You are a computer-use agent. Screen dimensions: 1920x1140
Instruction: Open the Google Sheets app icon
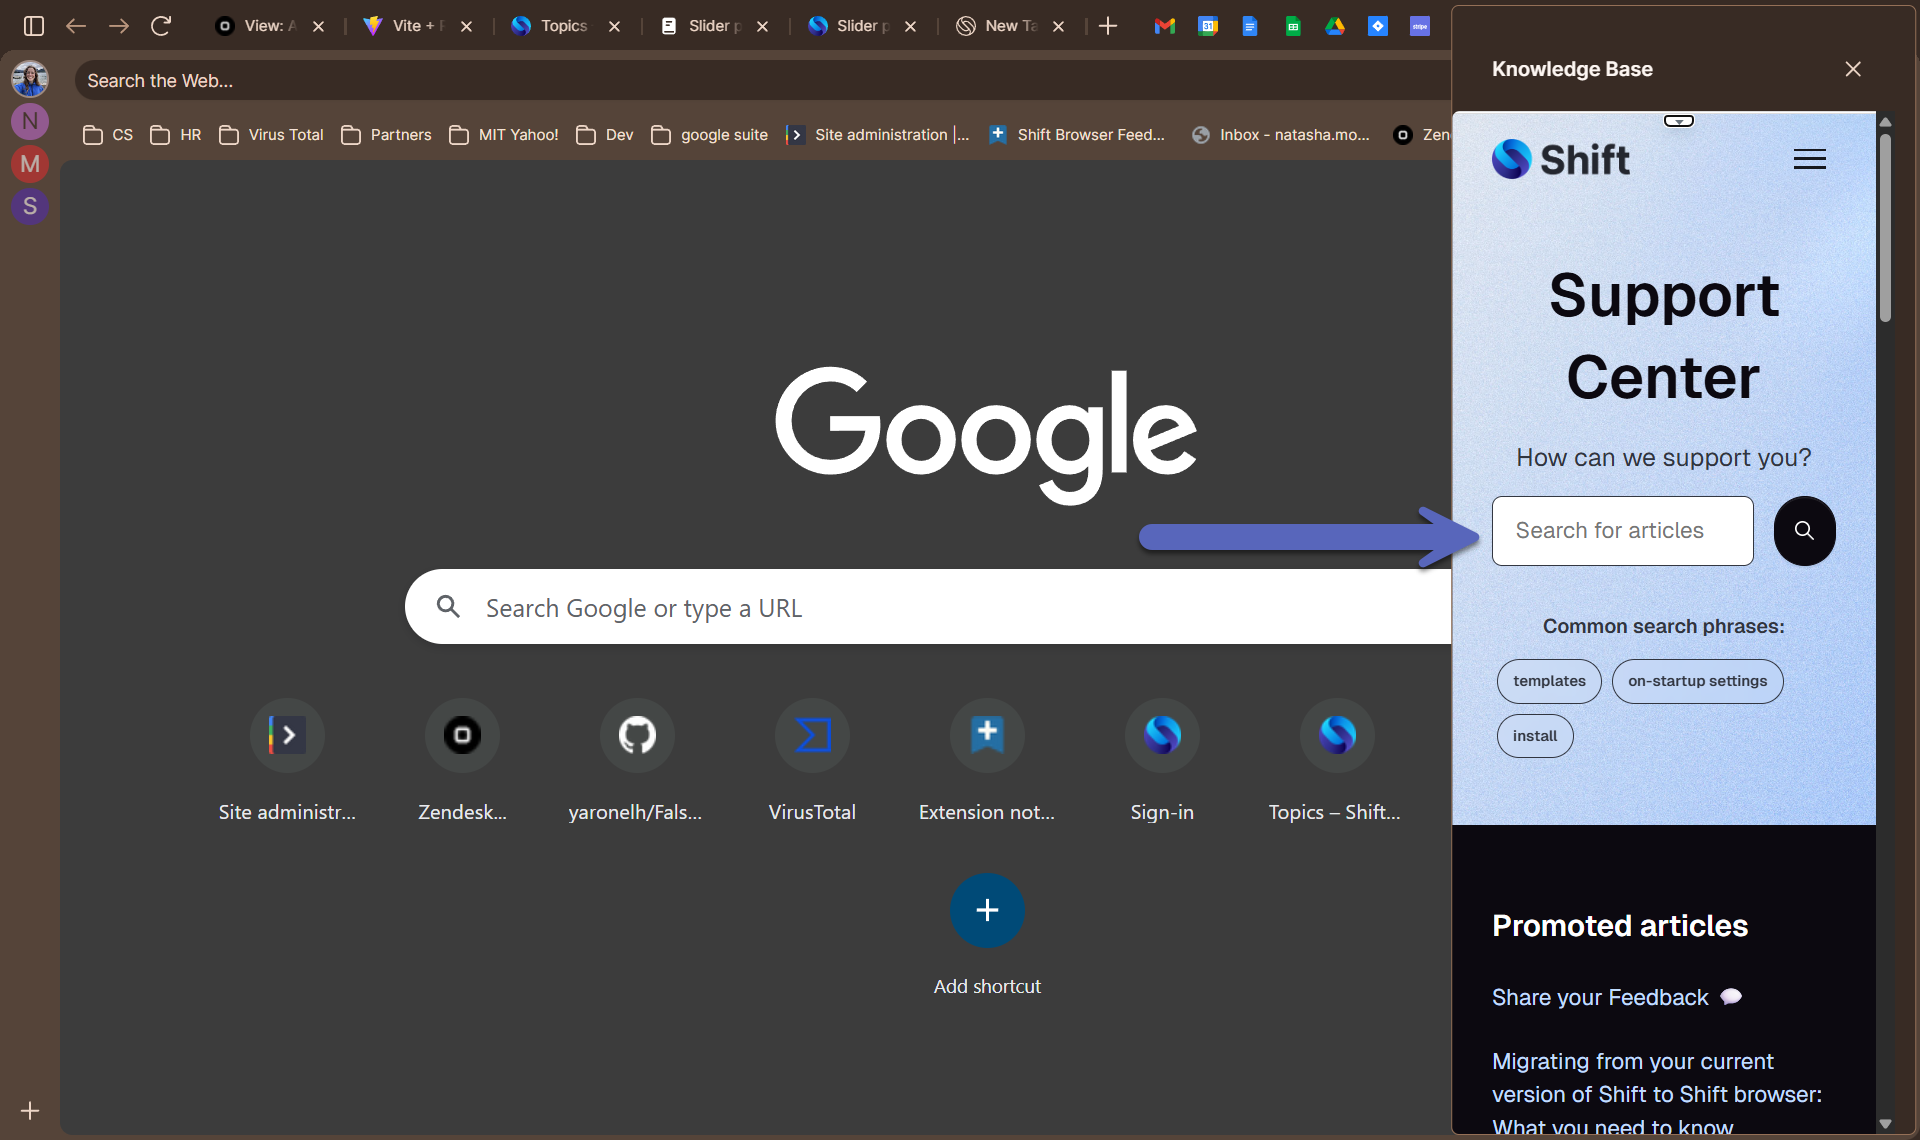pos(1293,26)
